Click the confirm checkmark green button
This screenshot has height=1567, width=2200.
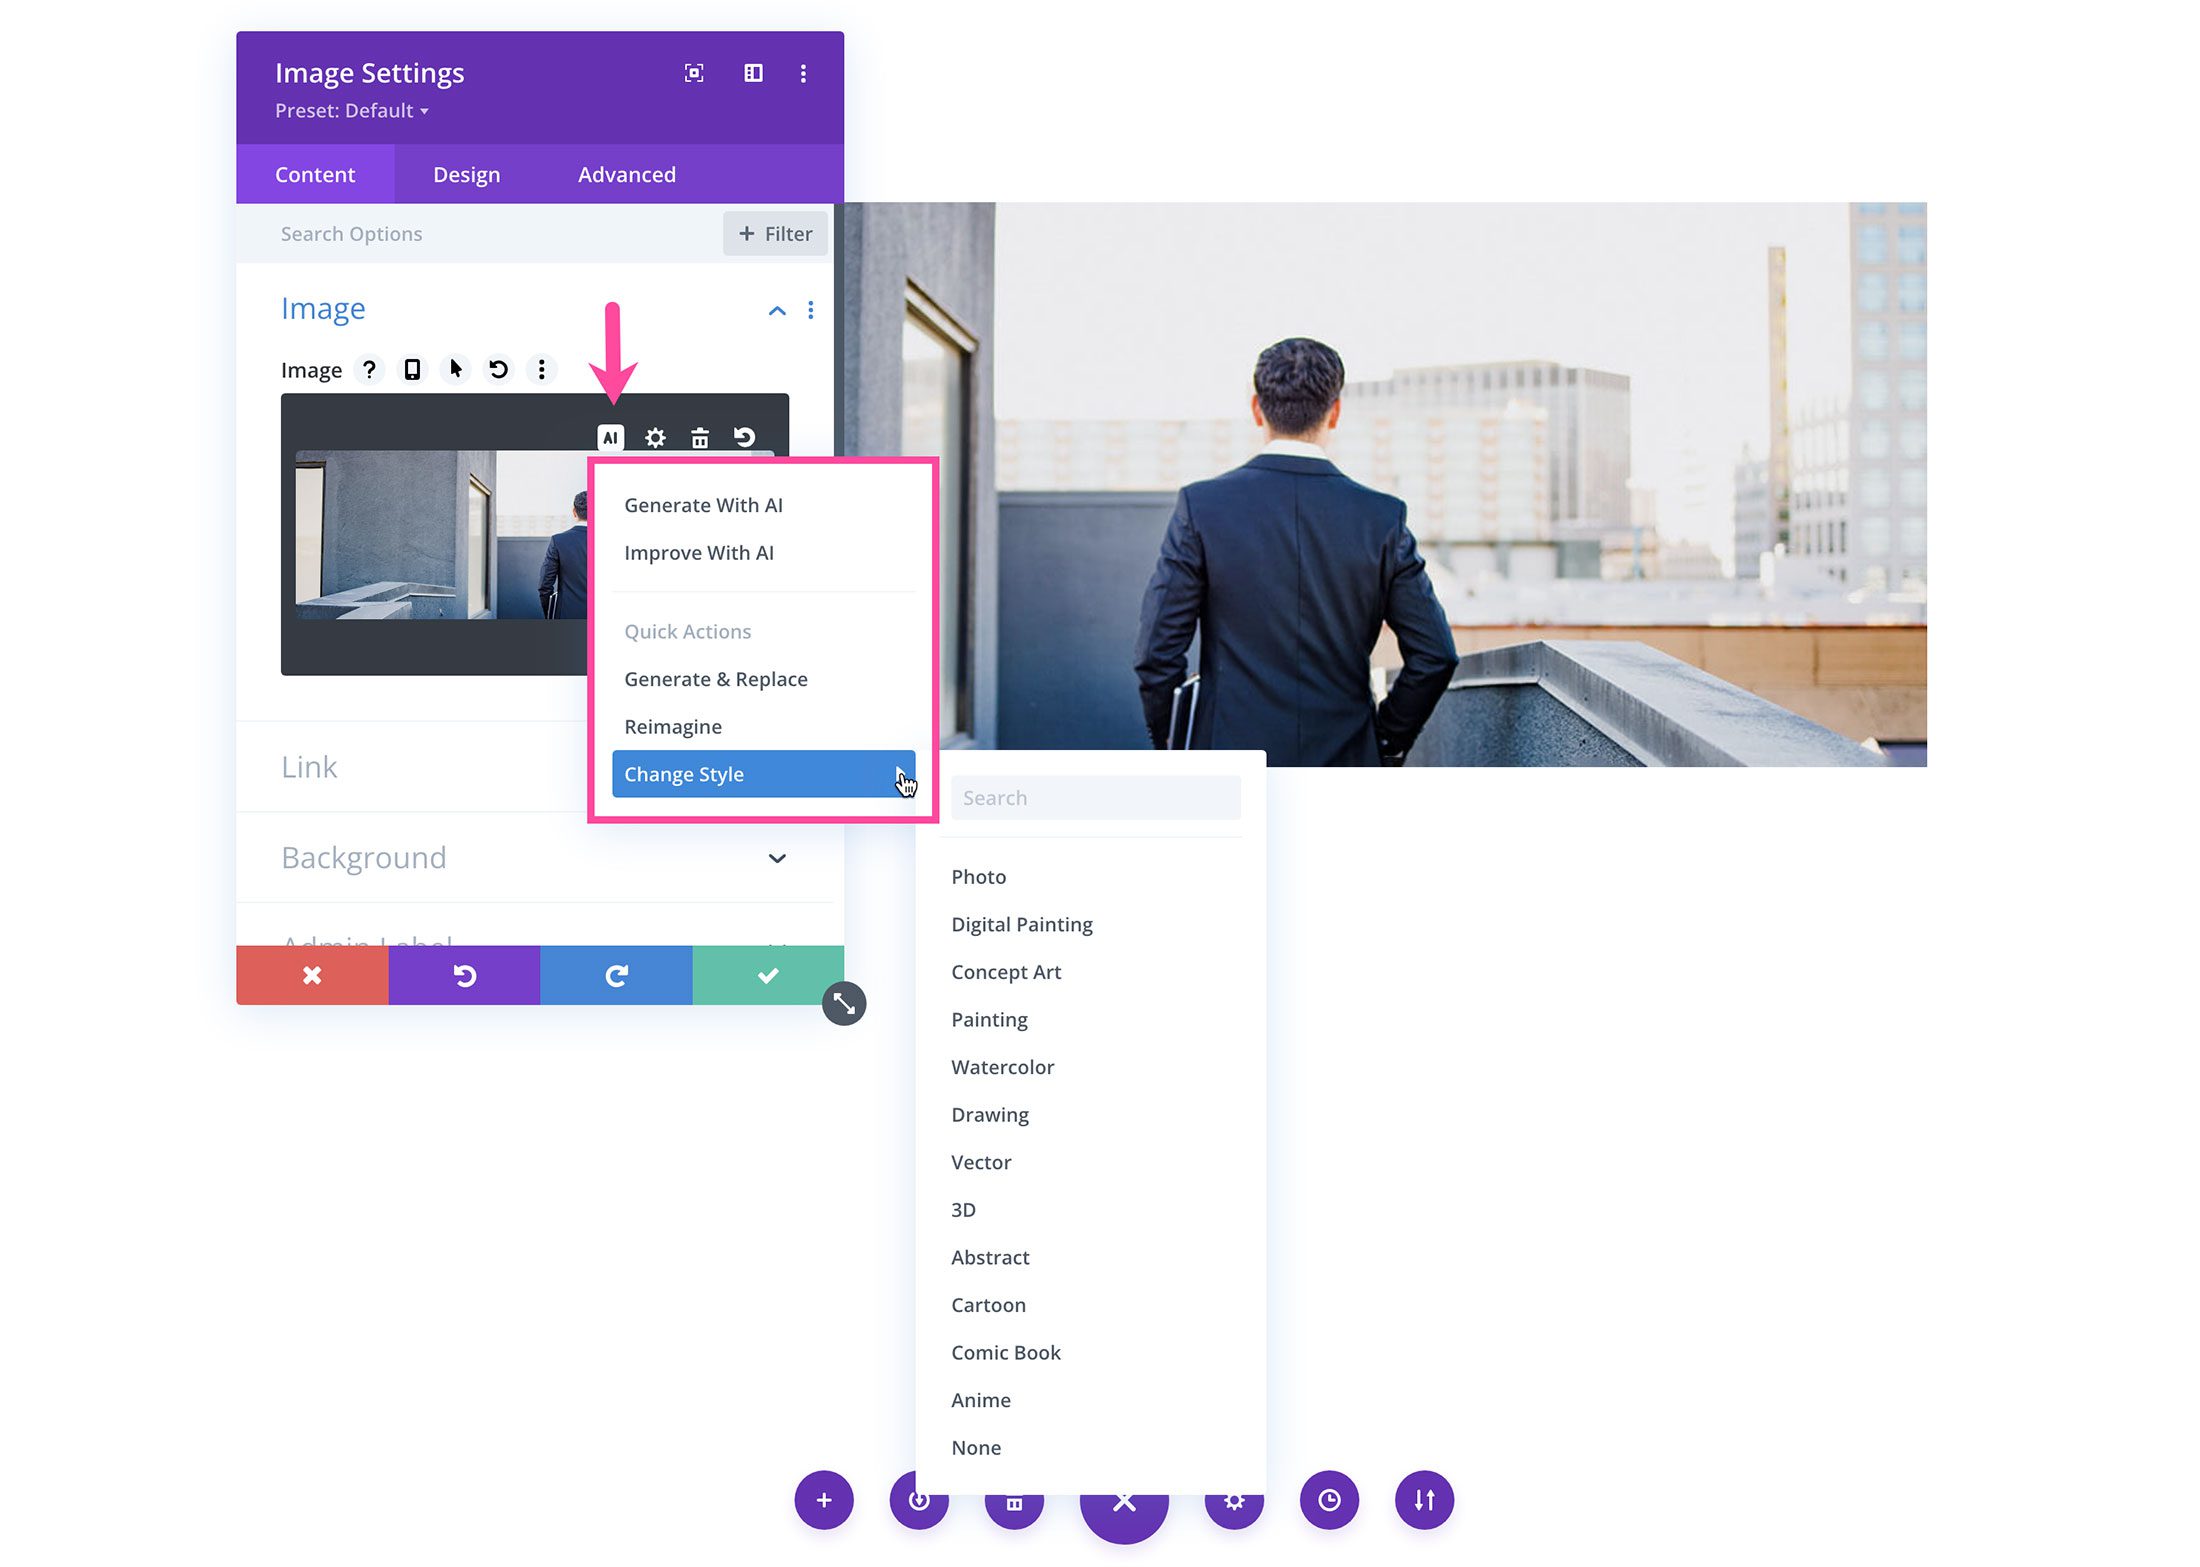(767, 973)
